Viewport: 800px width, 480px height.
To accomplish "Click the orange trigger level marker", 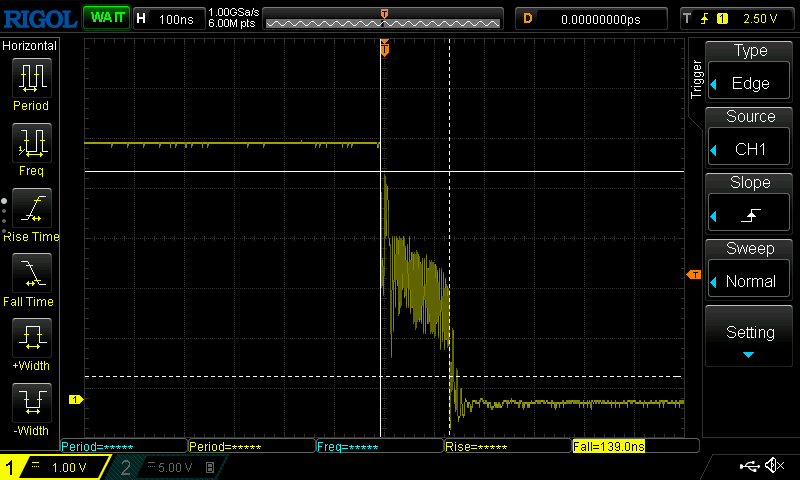I will (x=692, y=275).
